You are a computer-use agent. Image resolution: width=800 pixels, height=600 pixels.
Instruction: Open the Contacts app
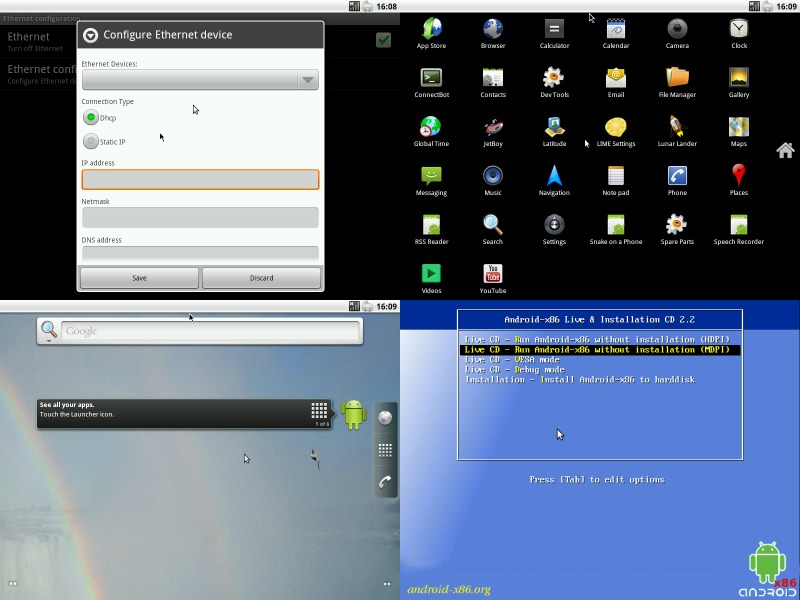(x=493, y=82)
